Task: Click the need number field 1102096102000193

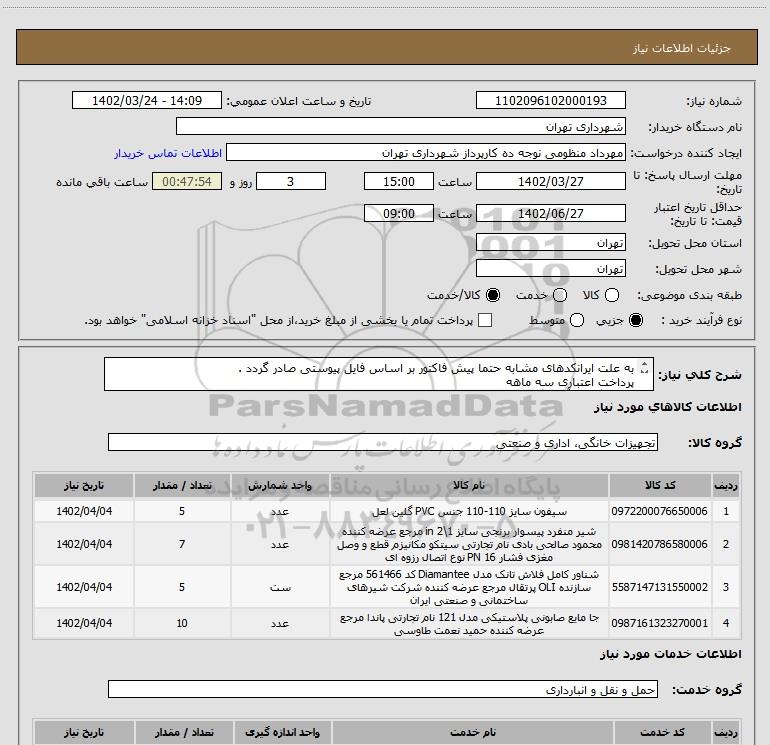Action: (550, 100)
